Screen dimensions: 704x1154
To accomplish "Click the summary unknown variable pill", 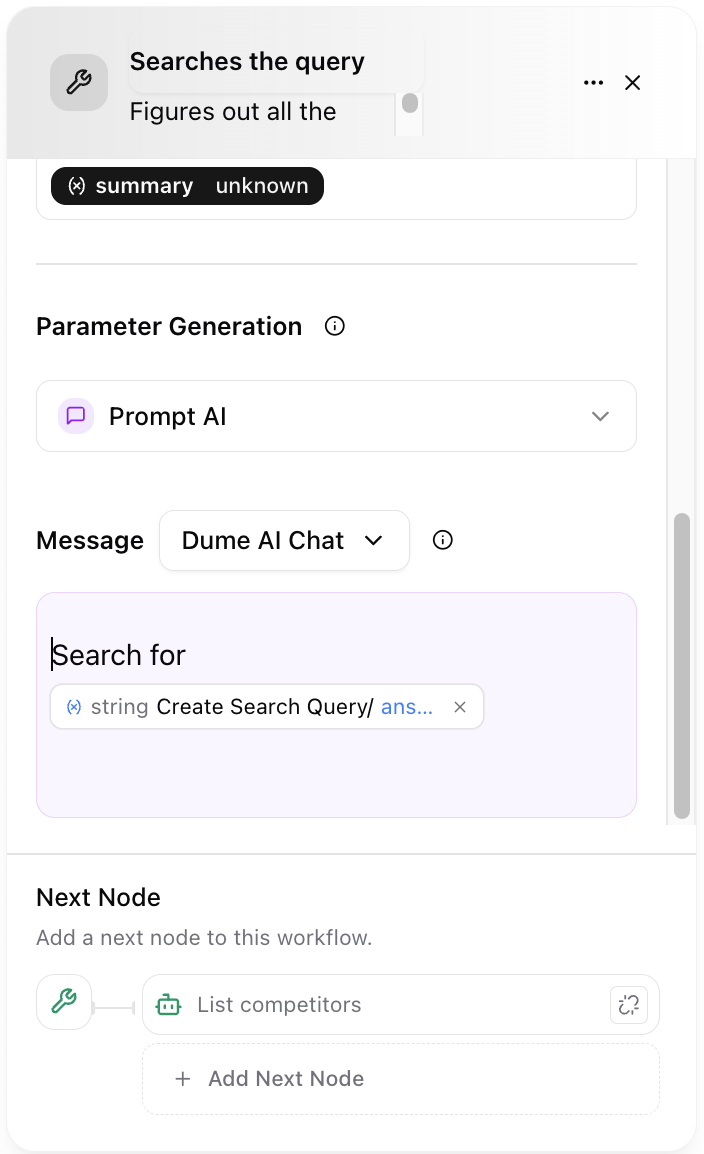I will pos(186,185).
